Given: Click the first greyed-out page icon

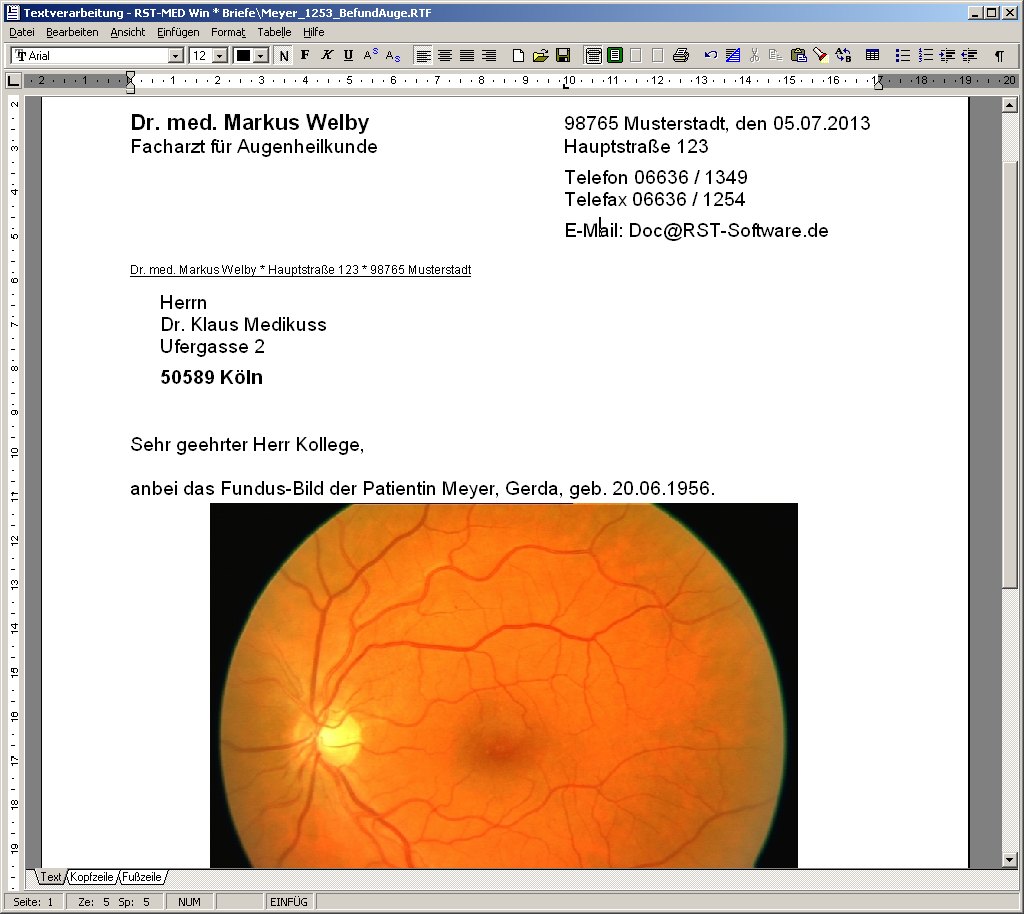Looking at the screenshot, I should point(636,55).
